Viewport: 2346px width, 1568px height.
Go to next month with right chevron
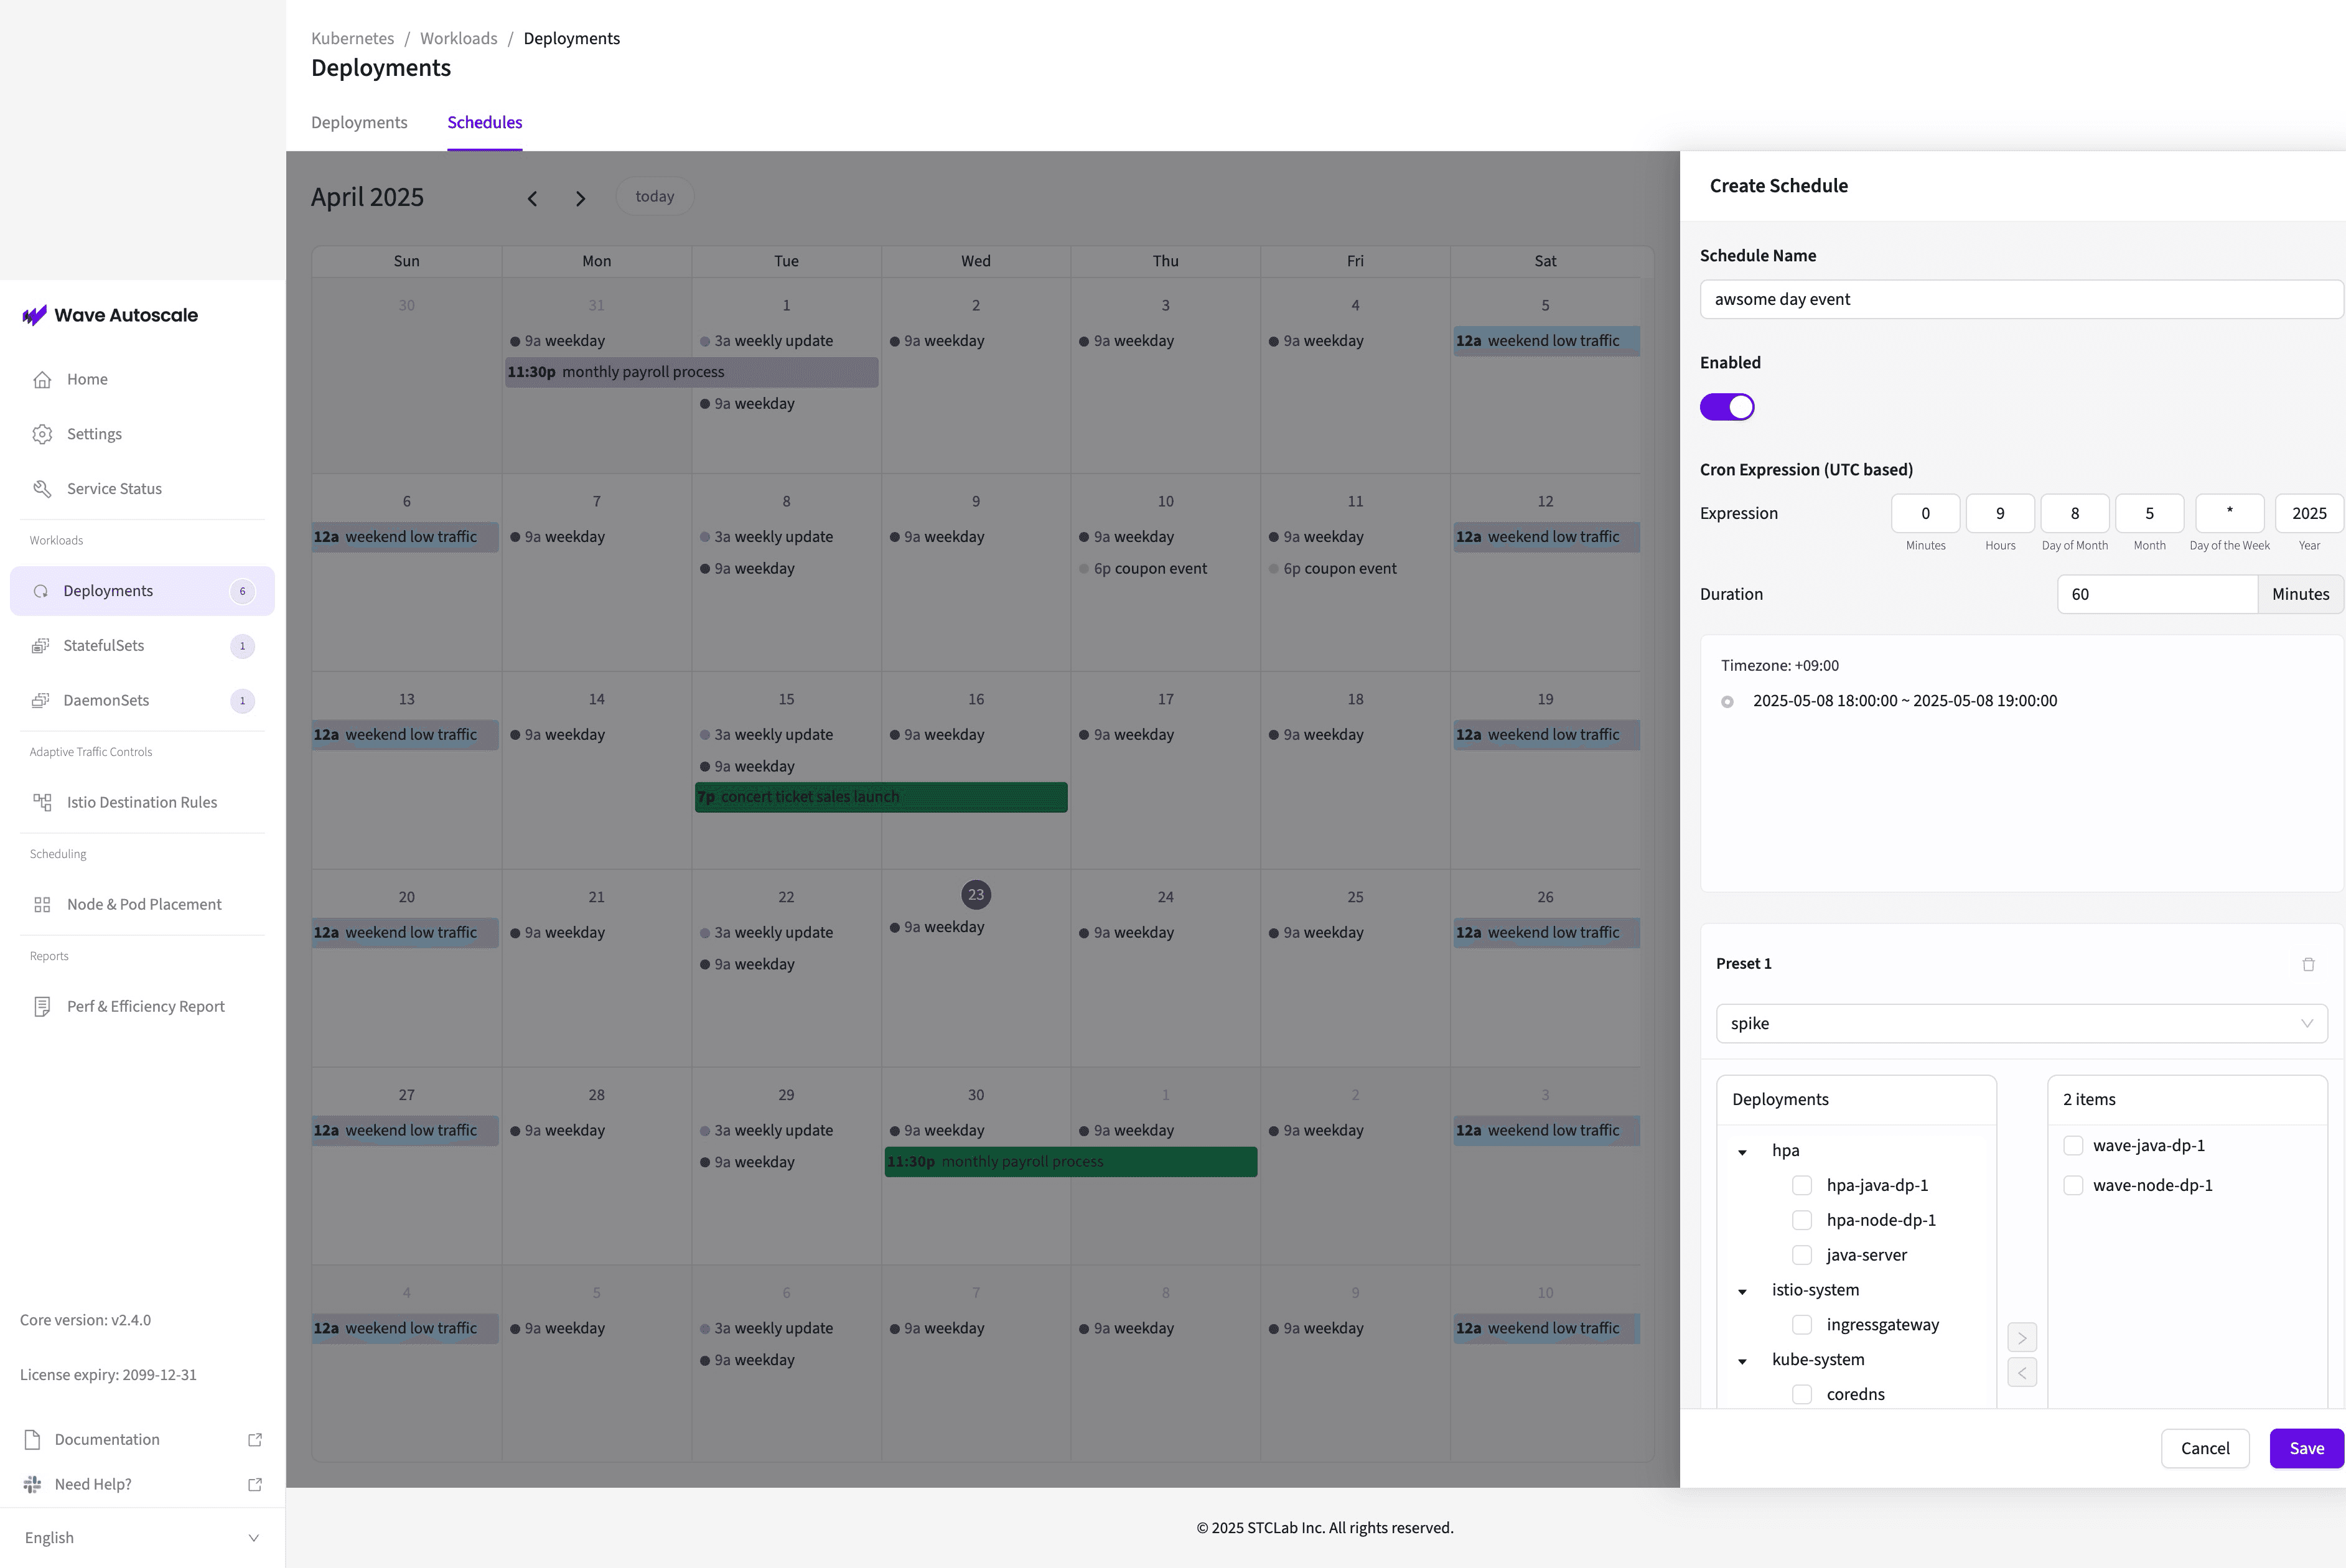click(580, 198)
